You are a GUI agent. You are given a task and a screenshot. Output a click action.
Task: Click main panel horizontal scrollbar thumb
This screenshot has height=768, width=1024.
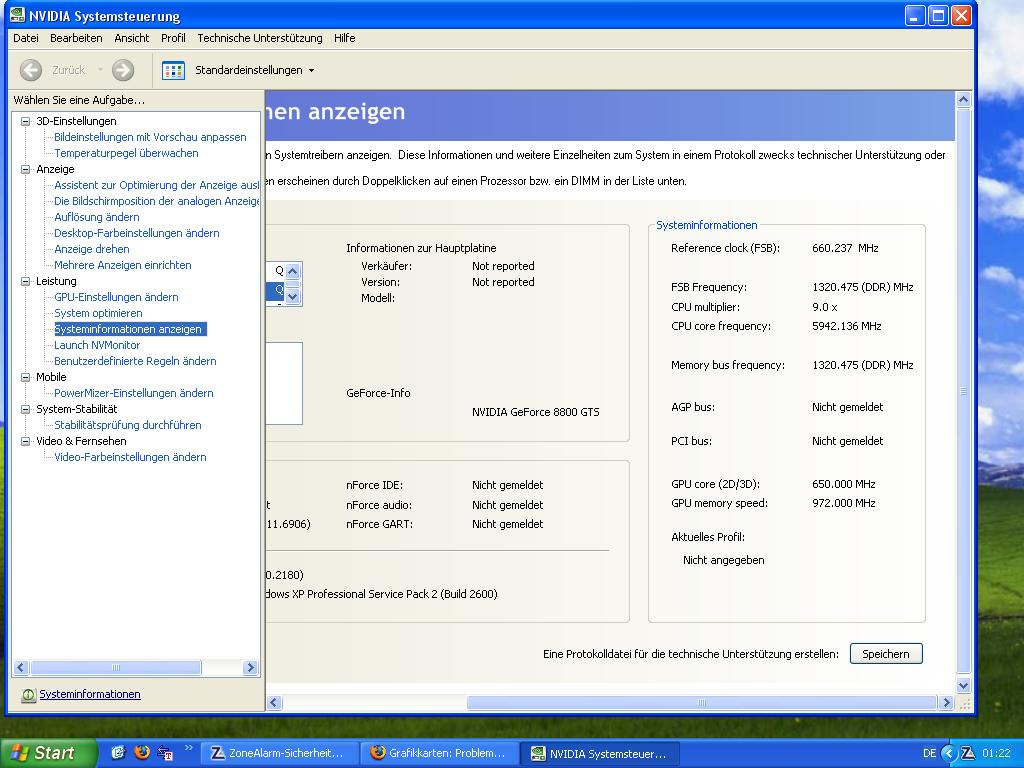tap(701, 703)
